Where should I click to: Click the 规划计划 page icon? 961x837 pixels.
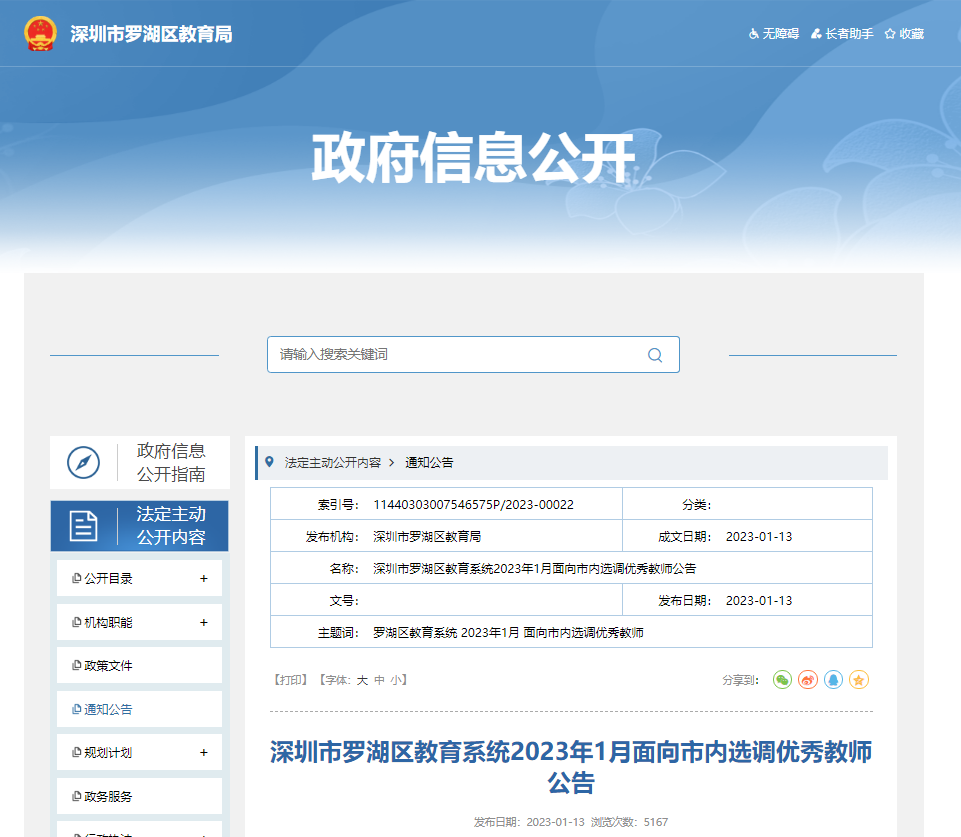pos(77,752)
